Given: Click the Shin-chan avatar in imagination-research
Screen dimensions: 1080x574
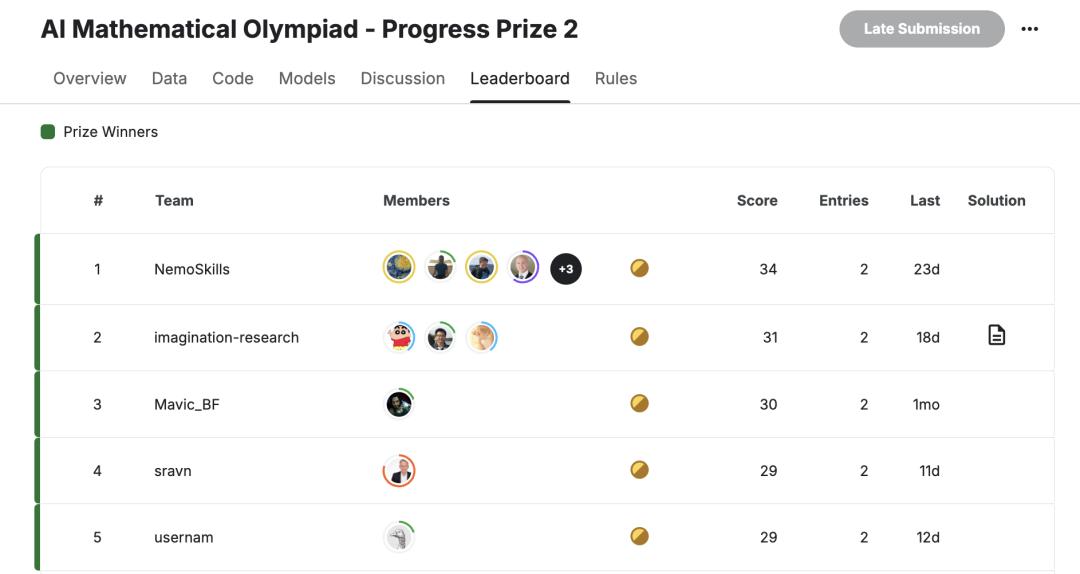Looking at the screenshot, I should click(x=399, y=337).
